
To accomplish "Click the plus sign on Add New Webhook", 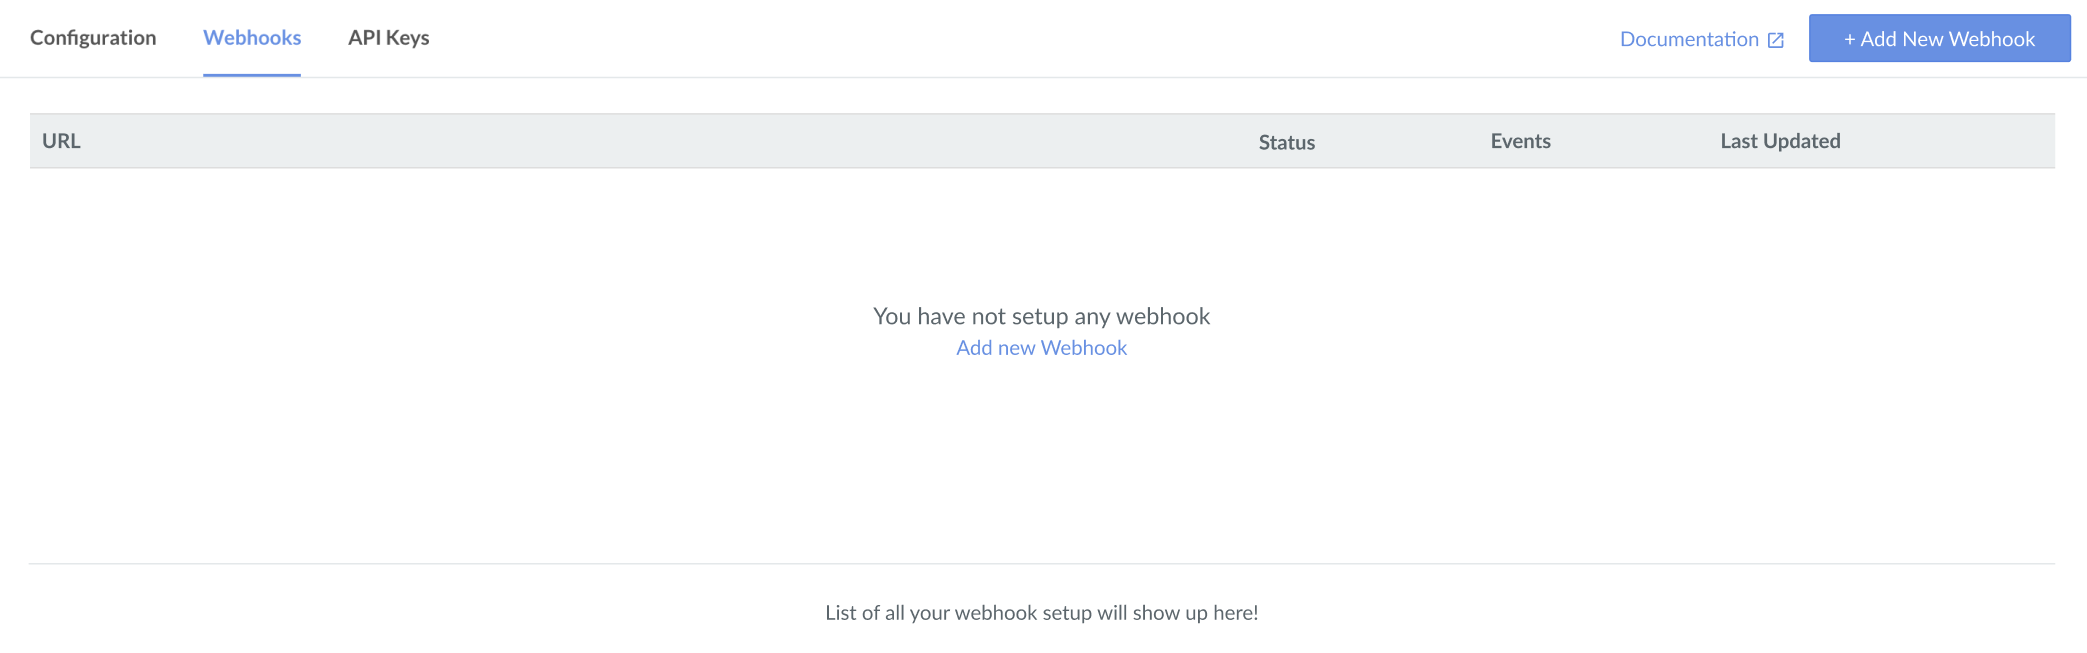I will click(1849, 39).
